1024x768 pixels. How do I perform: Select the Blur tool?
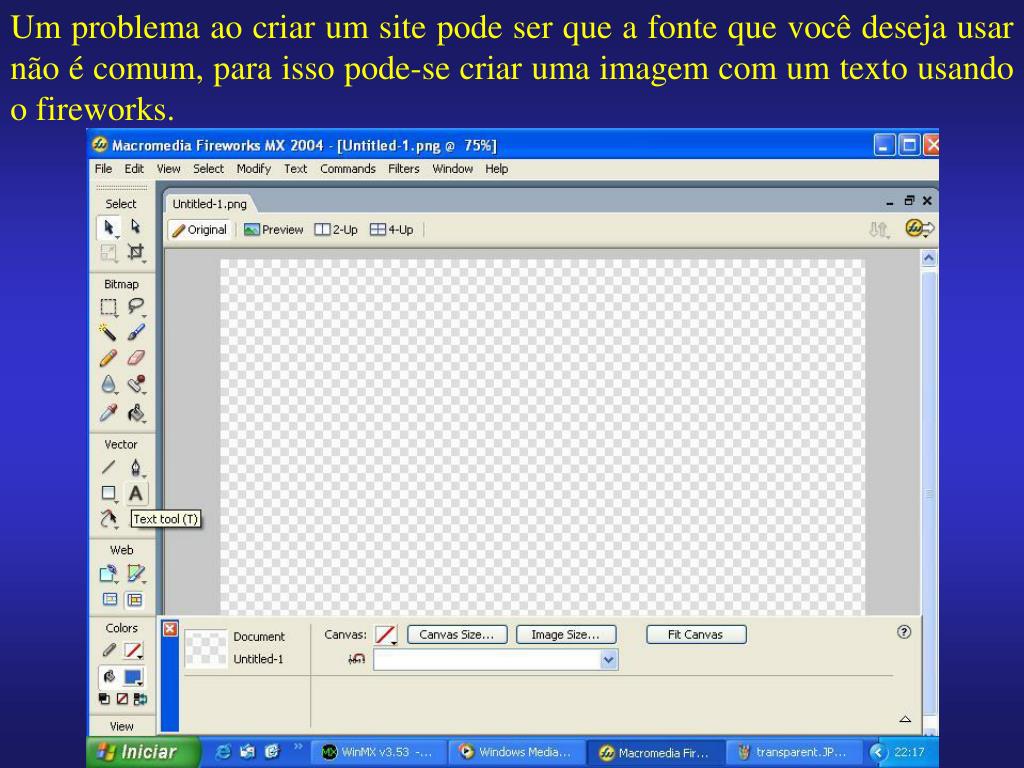108,385
